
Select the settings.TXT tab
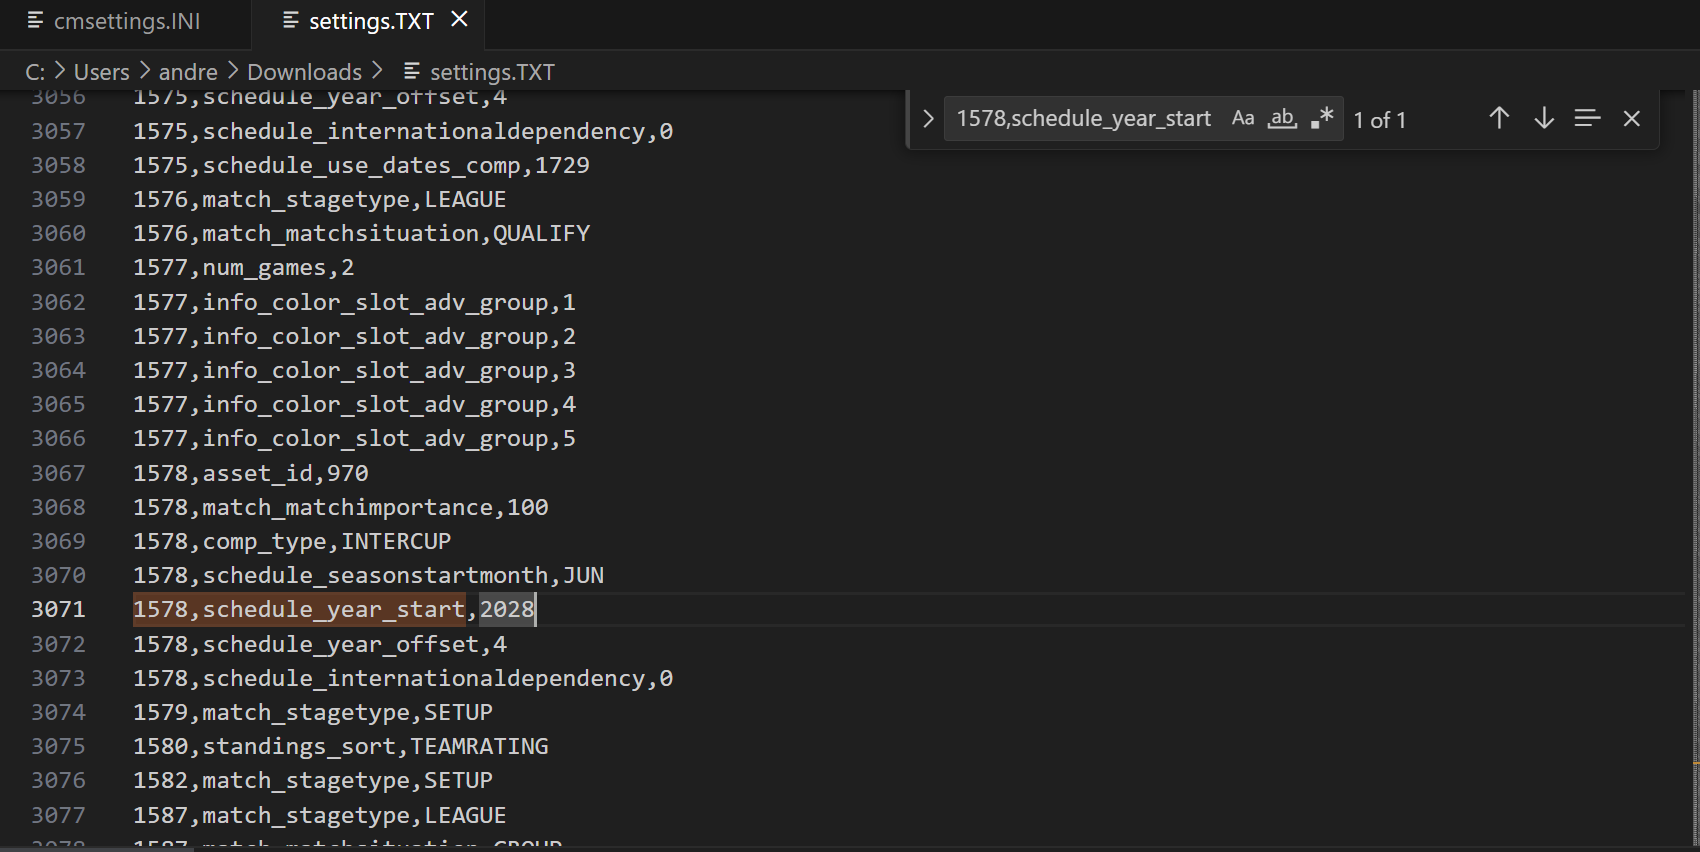[371, 21]
